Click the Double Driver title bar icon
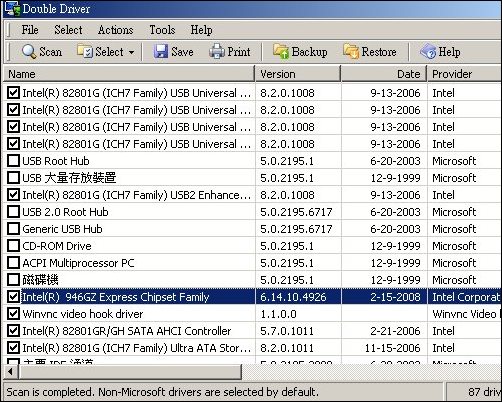Image resolution: width=502 pixels, height=402 pixels. 12,8
